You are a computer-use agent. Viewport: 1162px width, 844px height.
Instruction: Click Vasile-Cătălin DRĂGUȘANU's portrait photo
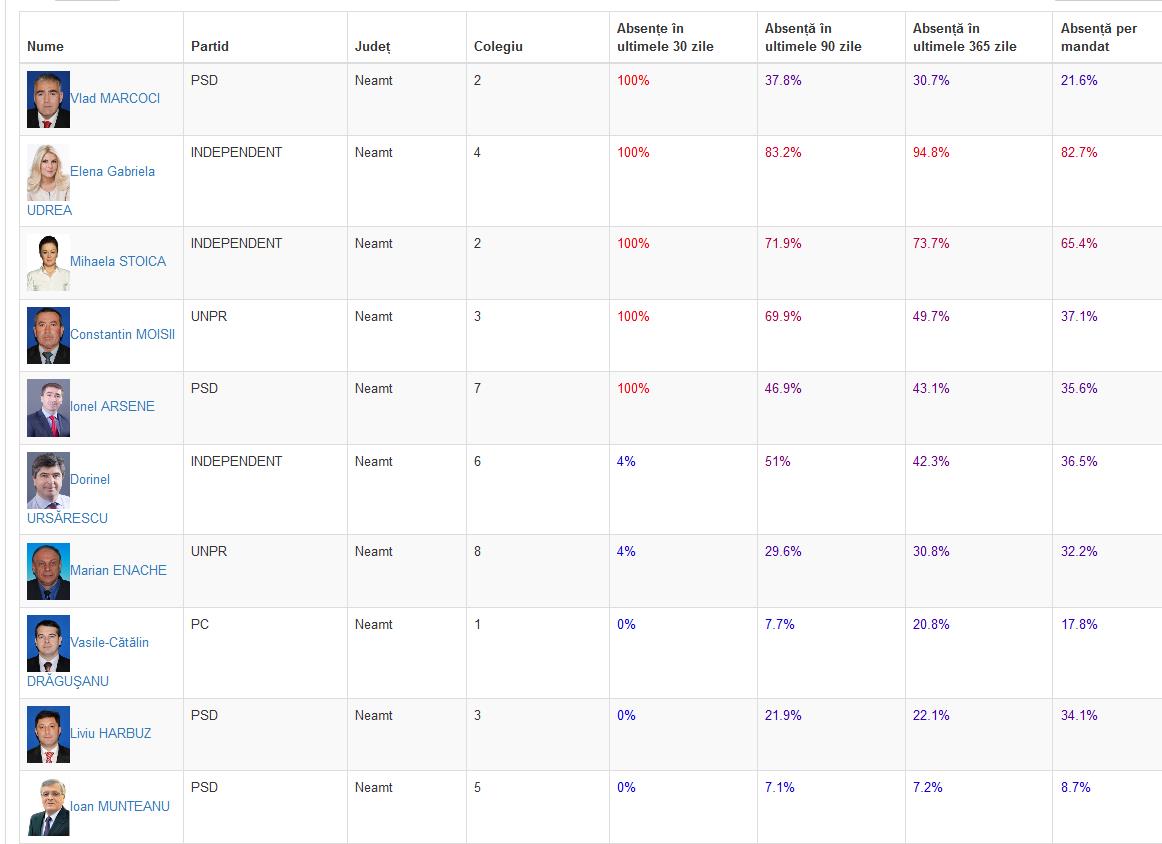pos(48,643)
